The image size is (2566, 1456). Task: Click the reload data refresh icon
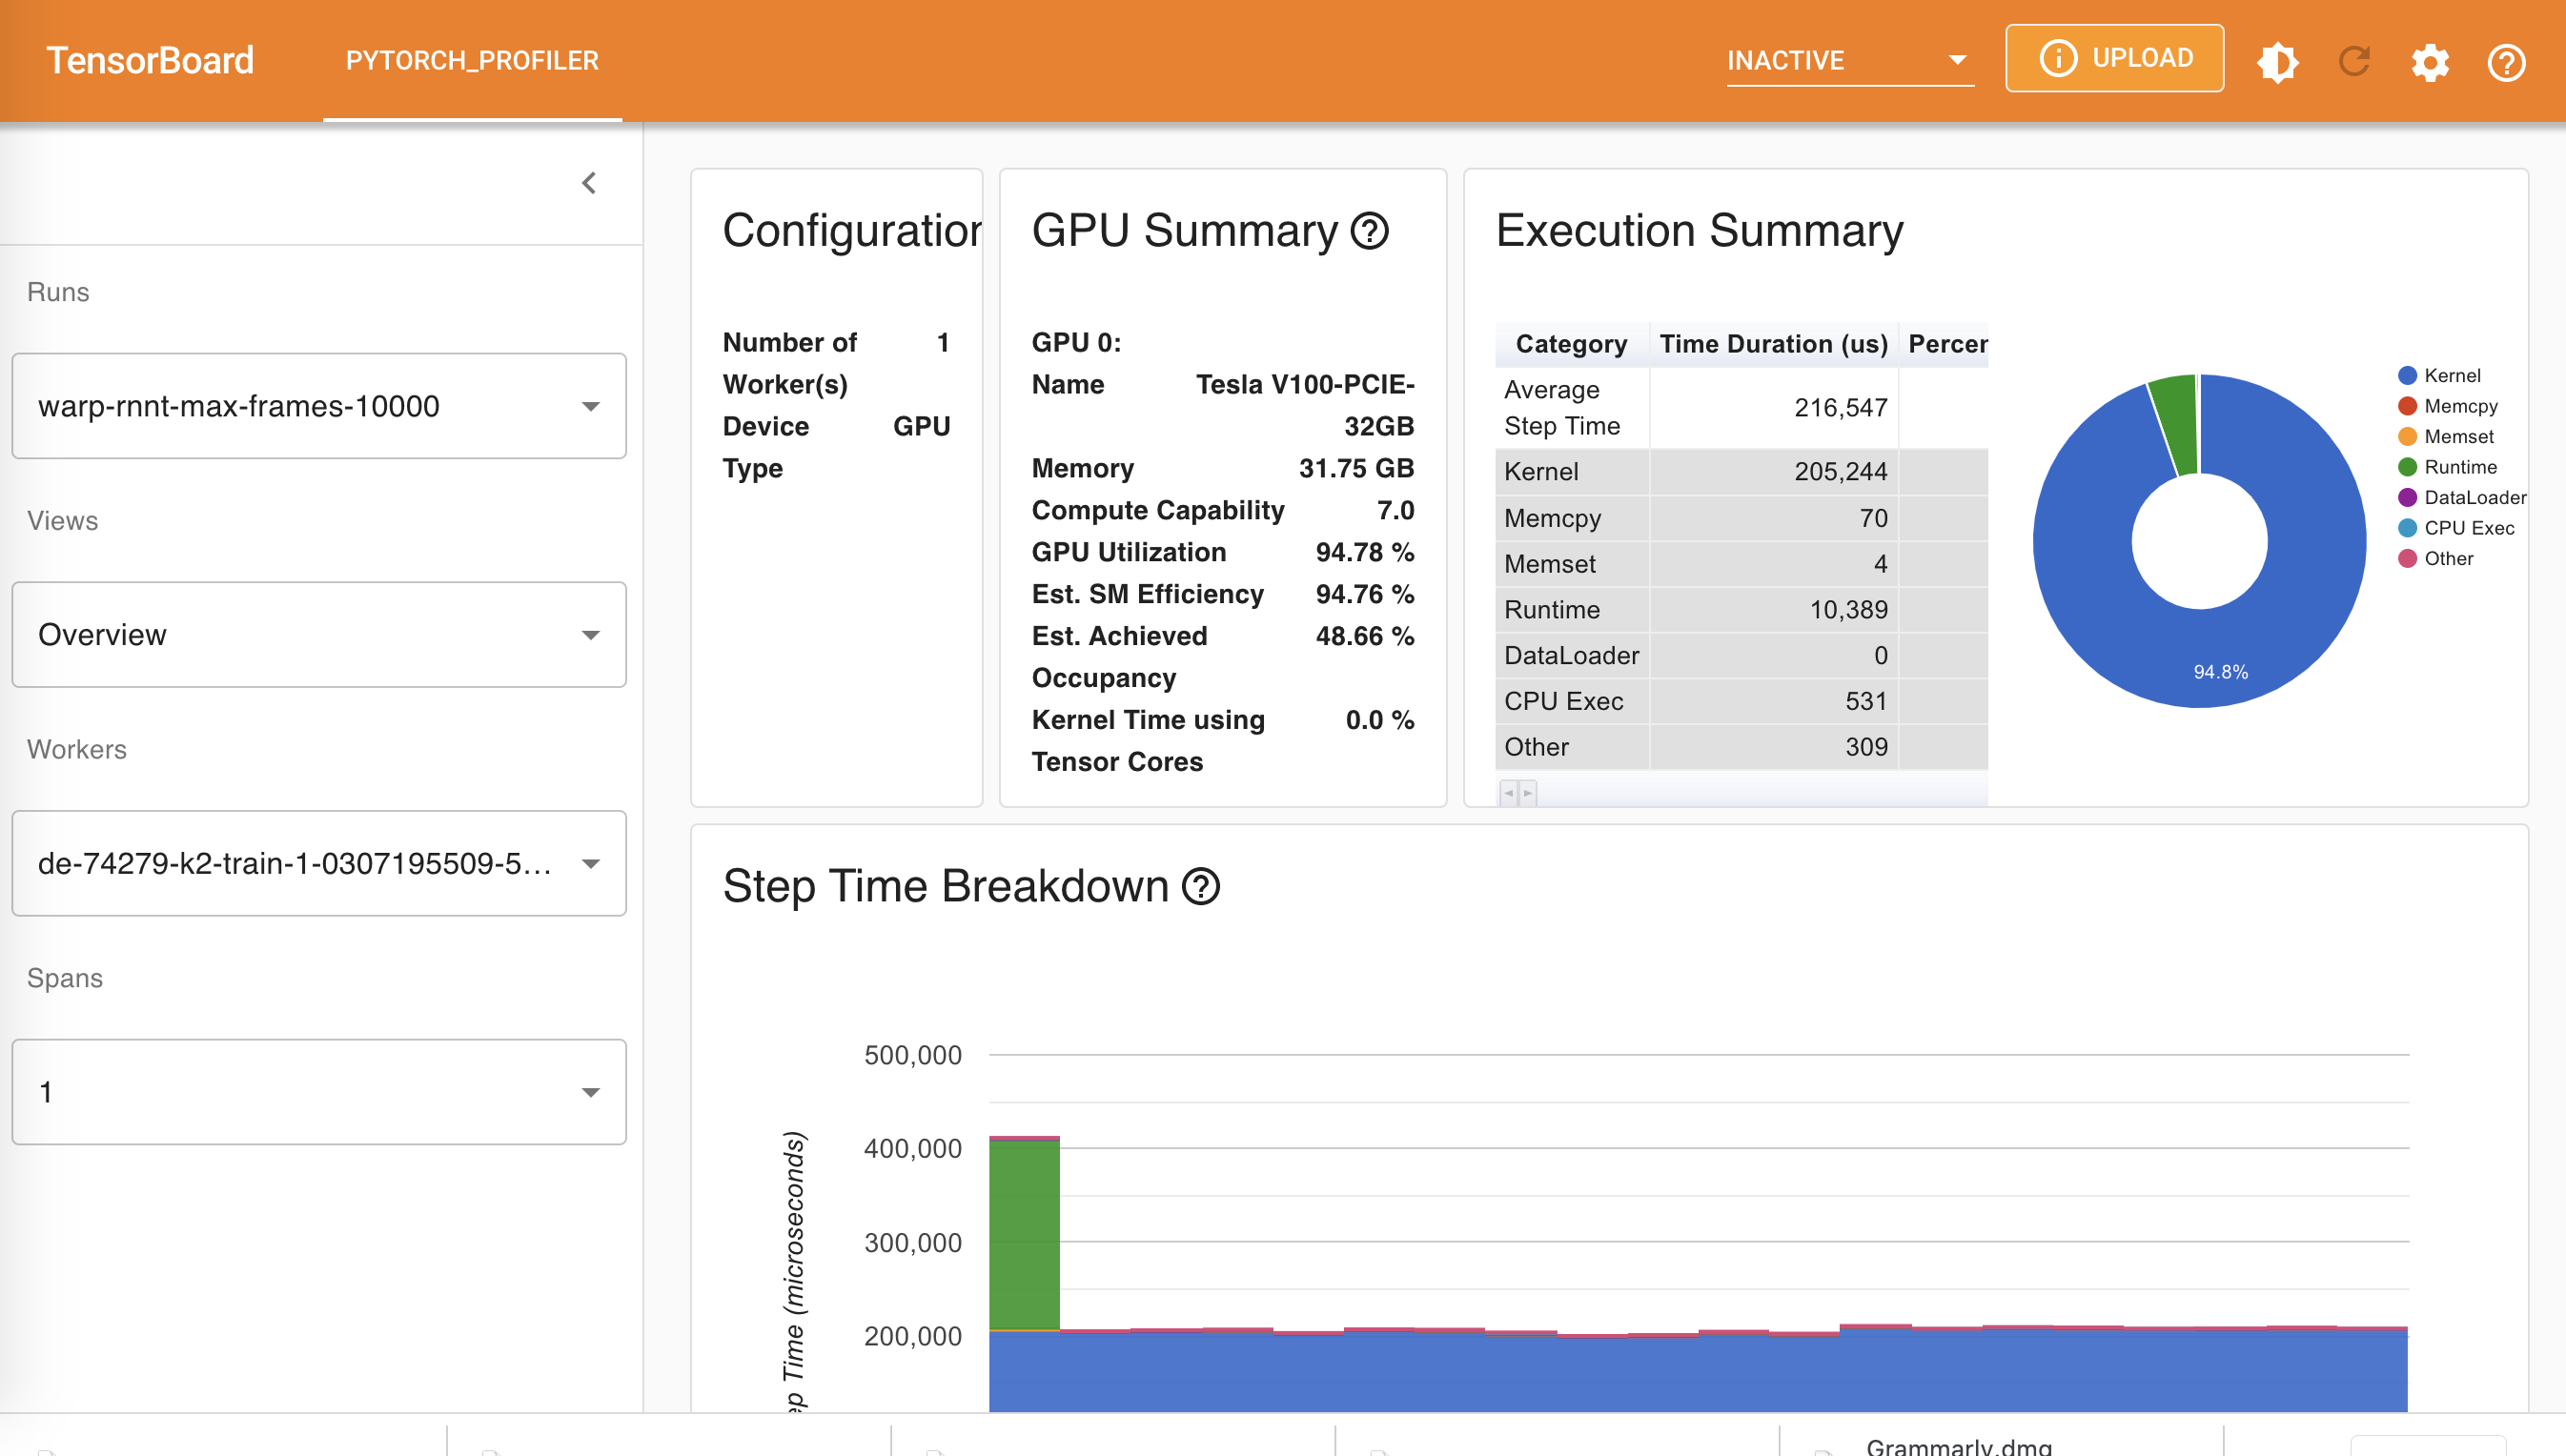coord(2354,62)
